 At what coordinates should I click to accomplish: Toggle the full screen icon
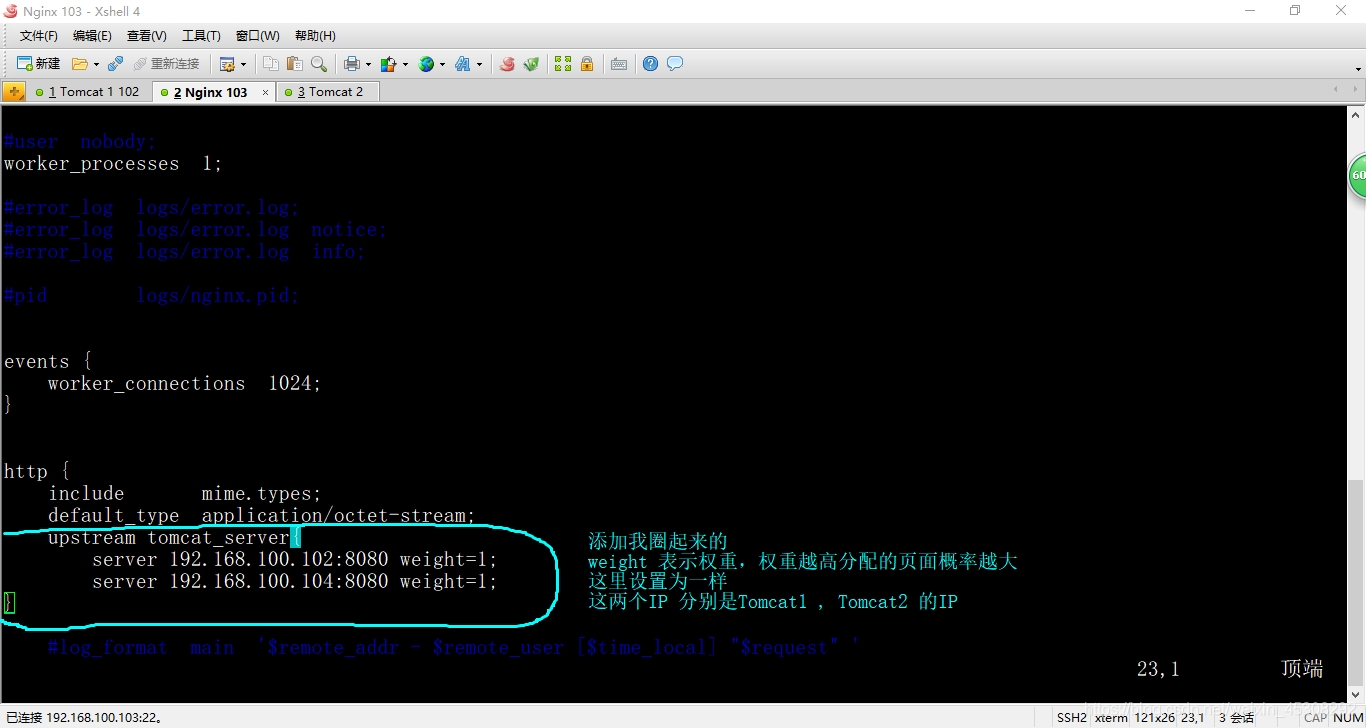pyautogui.click(x=563, y=64)
